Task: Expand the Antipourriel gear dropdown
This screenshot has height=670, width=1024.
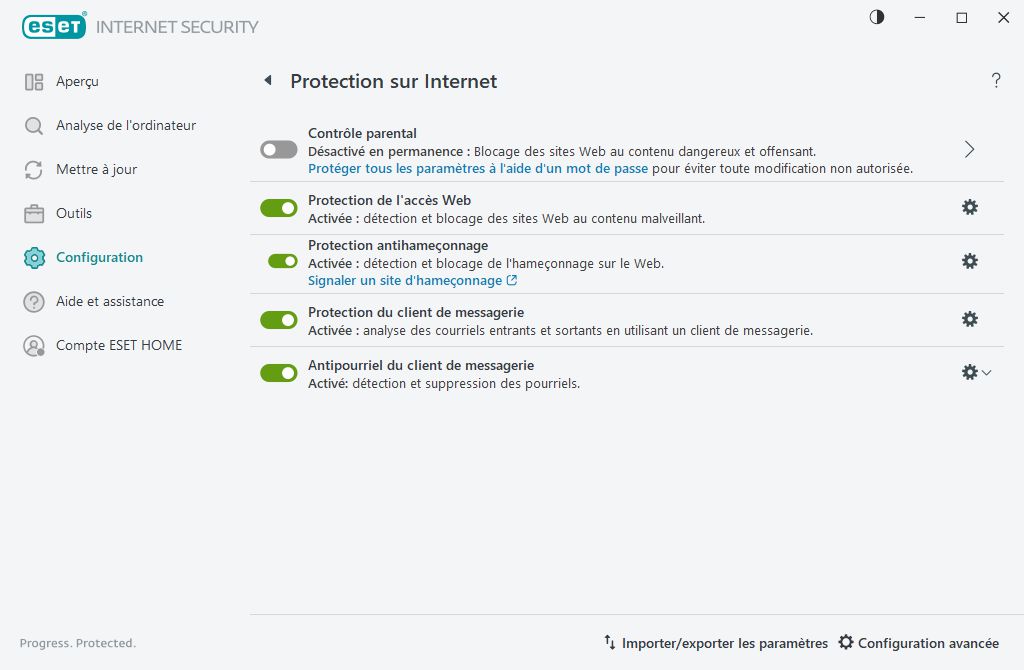Action: [987, 372]
